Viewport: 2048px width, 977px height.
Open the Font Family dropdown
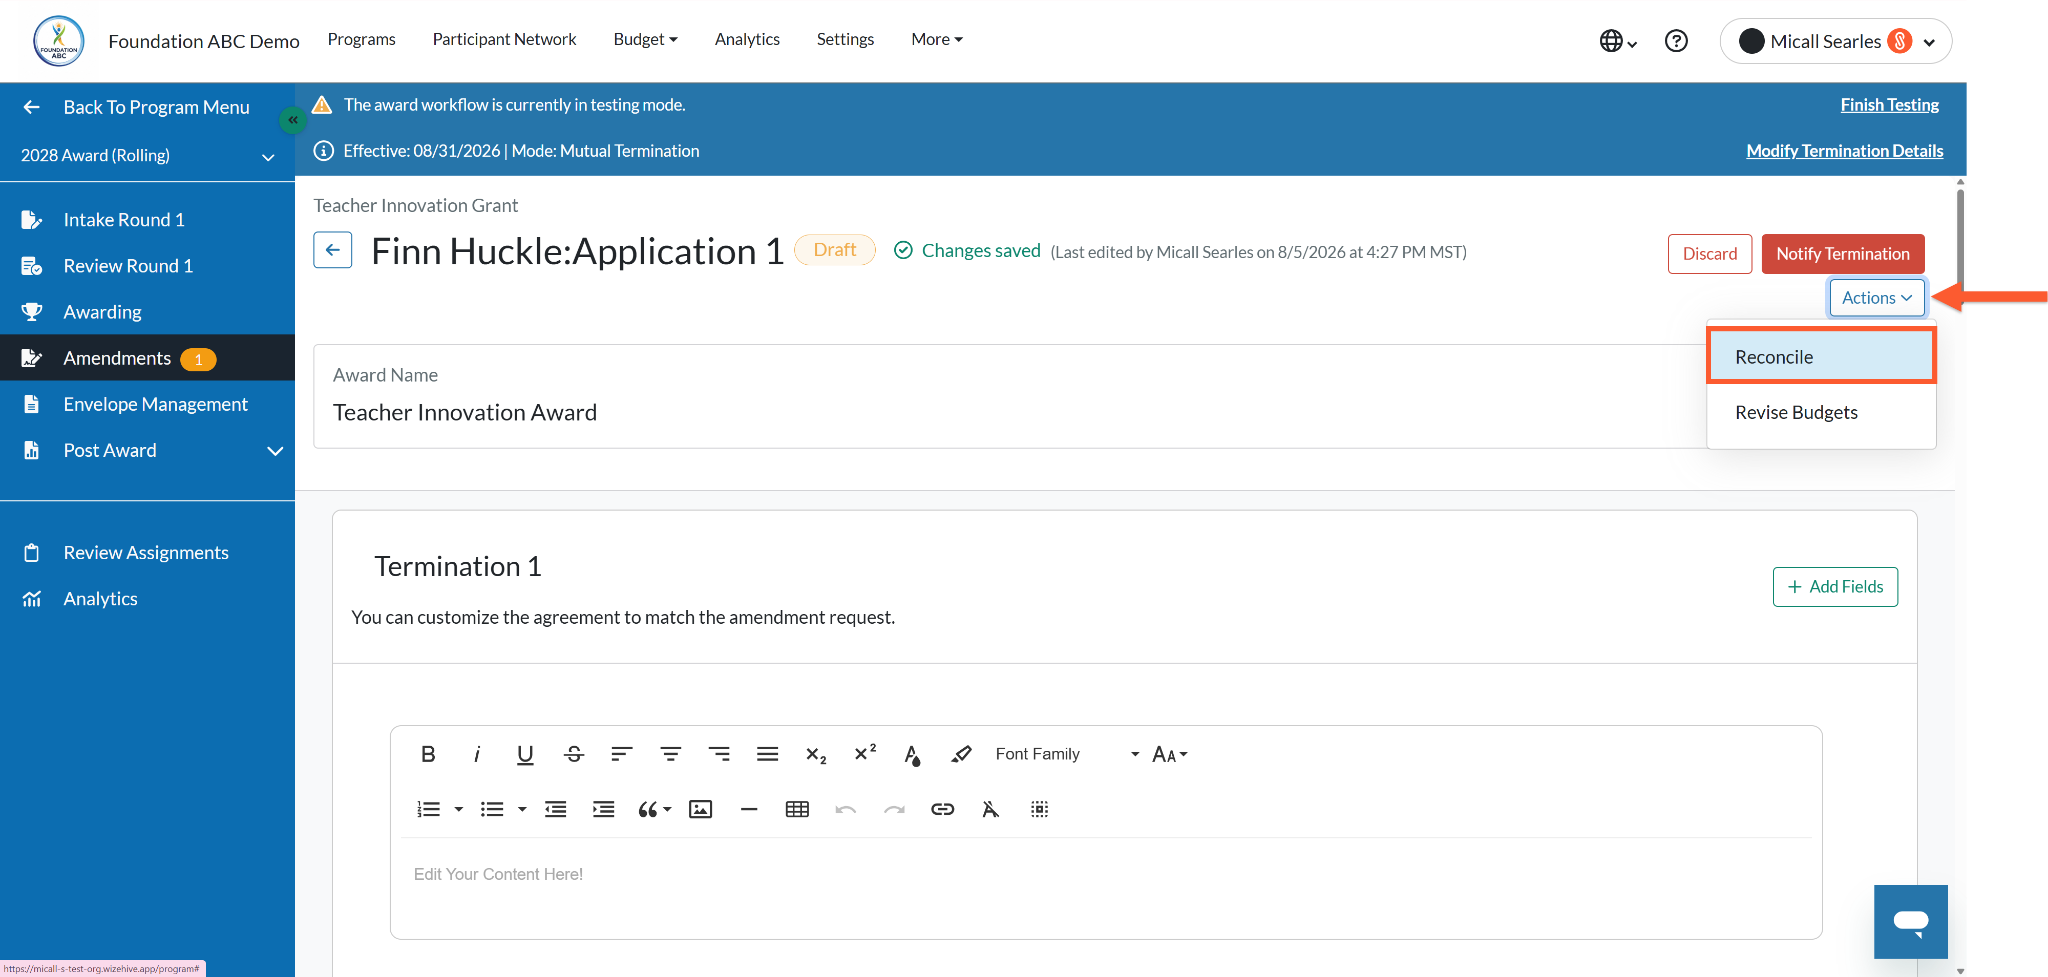1067,754
